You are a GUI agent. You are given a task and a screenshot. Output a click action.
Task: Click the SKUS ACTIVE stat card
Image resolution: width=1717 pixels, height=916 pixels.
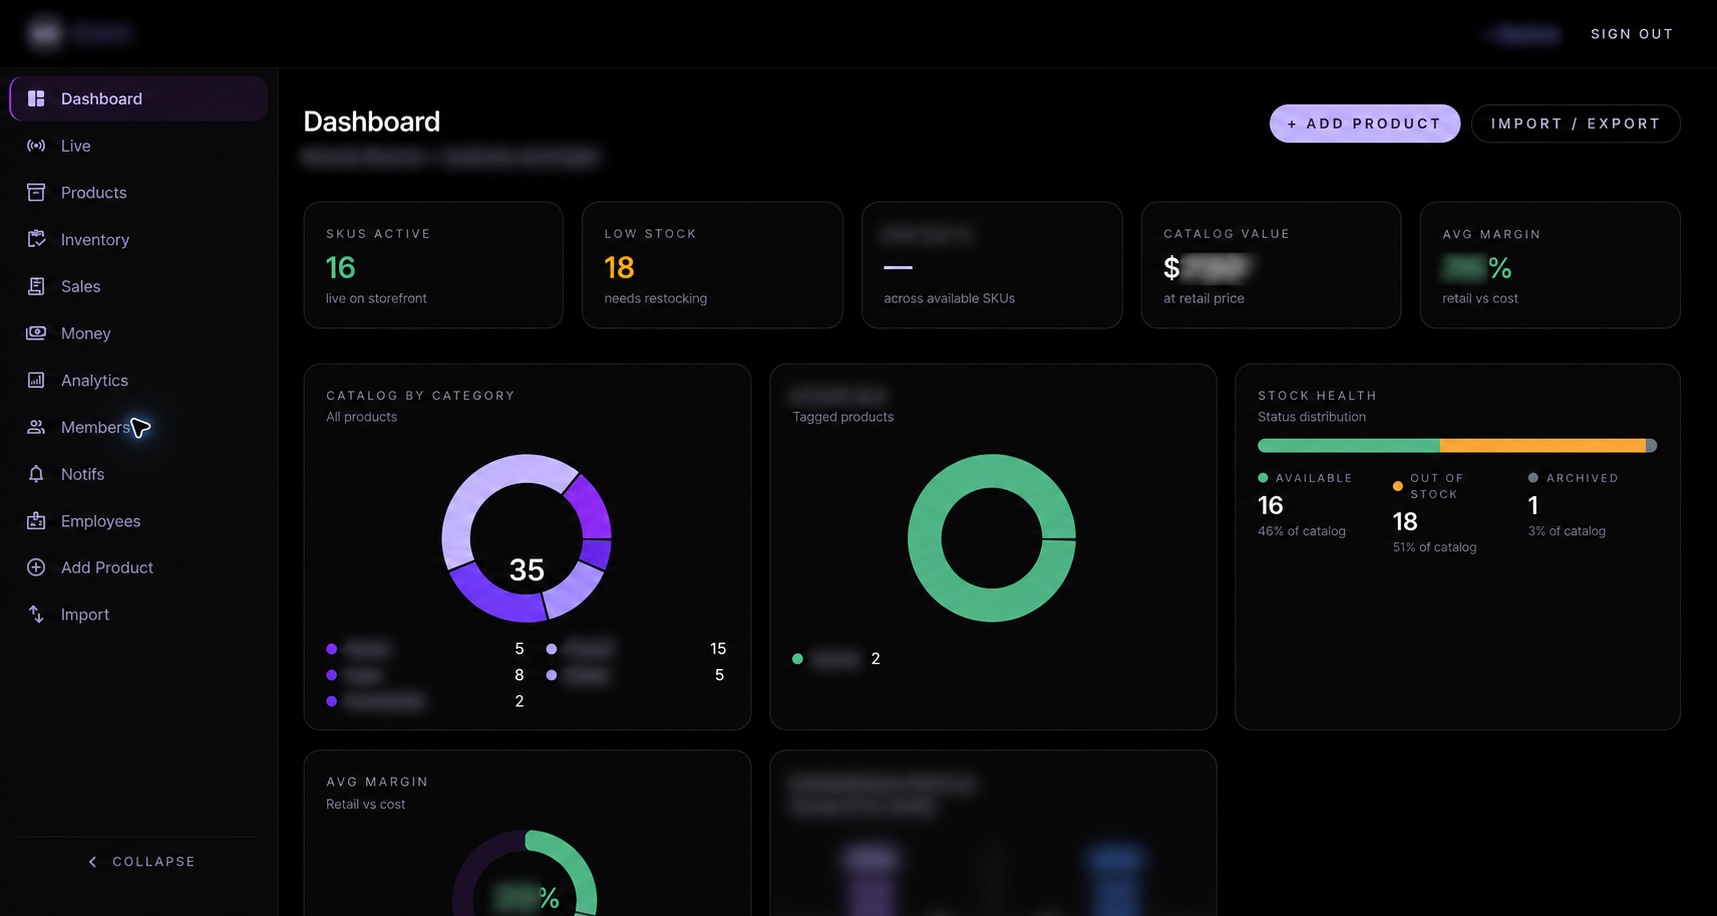(433, 265)
